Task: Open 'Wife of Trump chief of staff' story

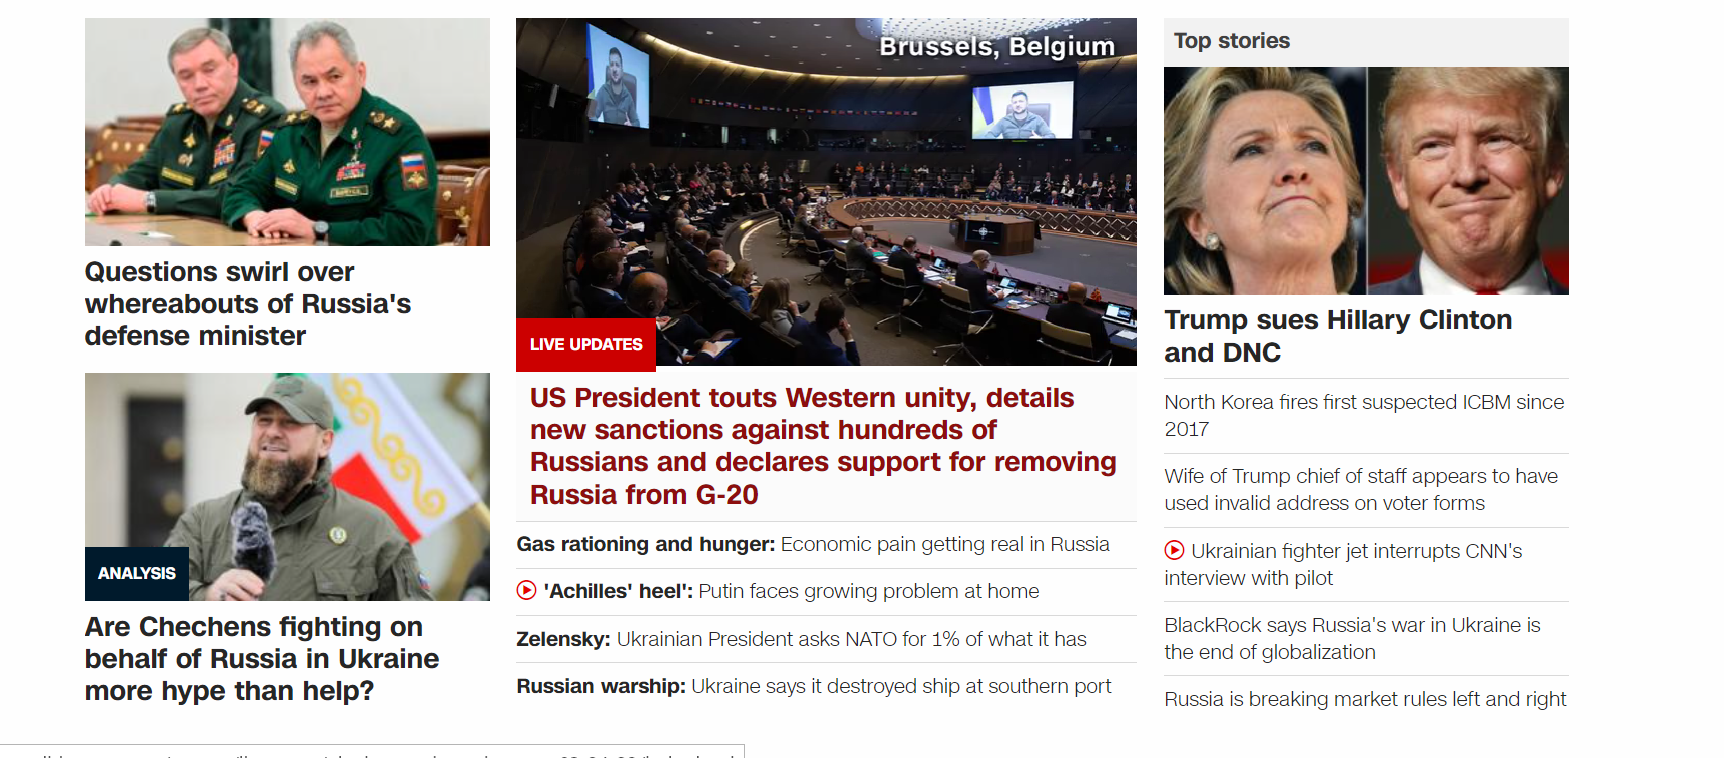Action: click(1361, 489)
